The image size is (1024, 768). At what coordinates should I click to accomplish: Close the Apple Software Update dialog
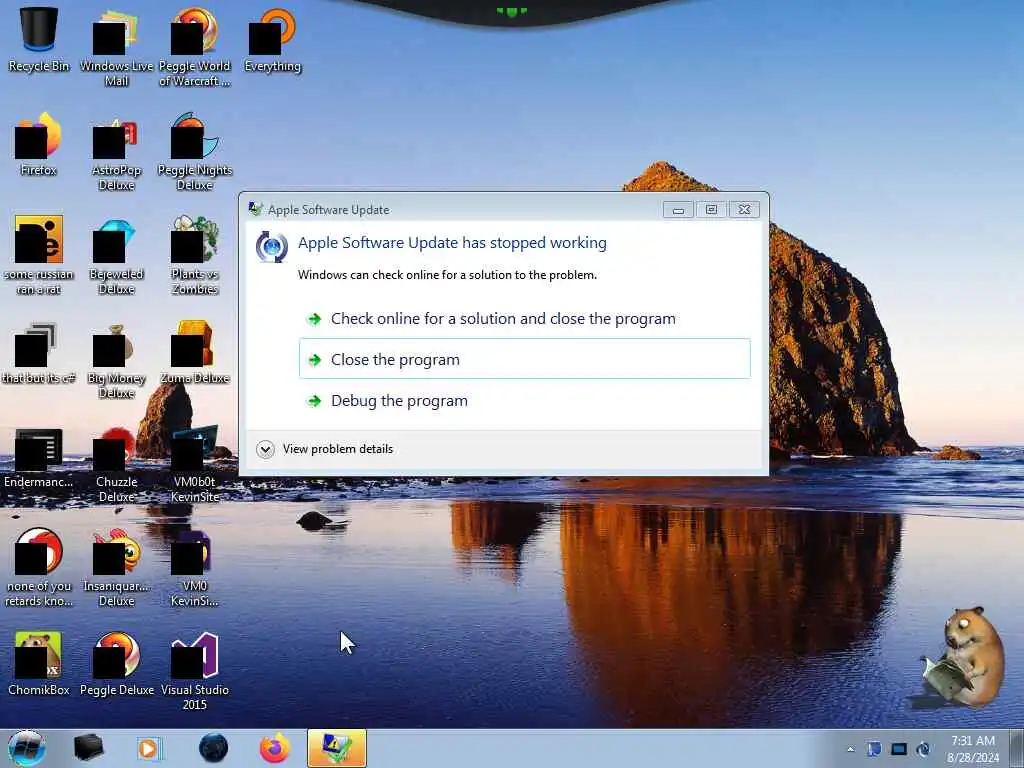[744, 210]
